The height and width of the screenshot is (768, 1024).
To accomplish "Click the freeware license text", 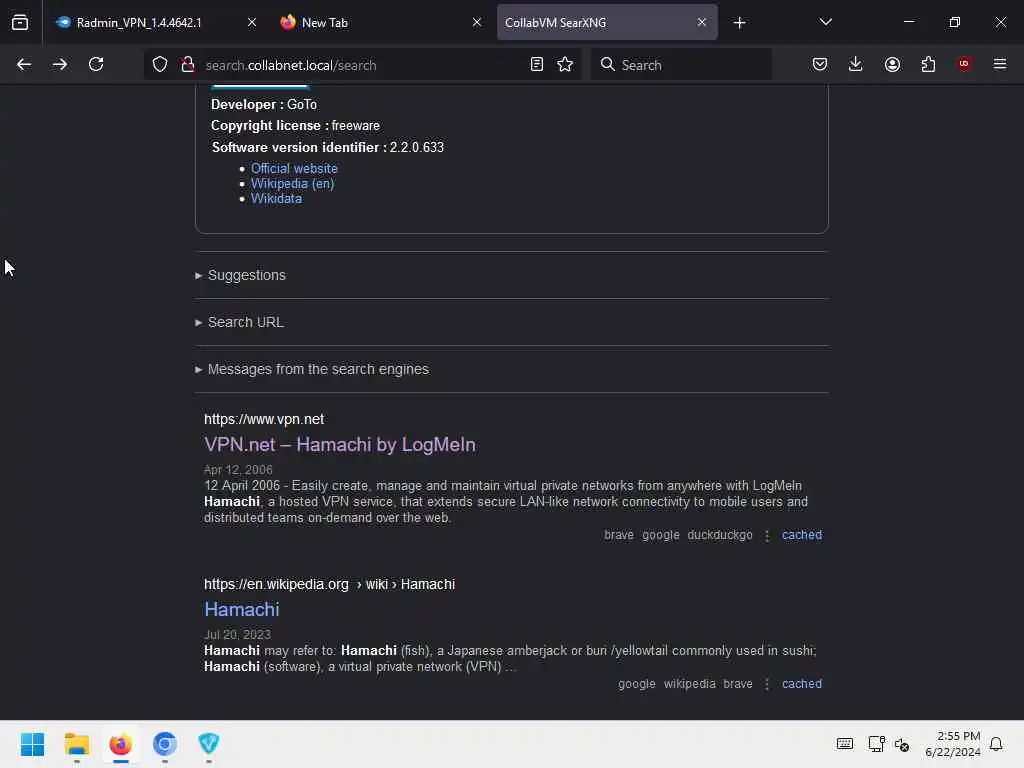I will pyautogui.click(x=355, y=125).
